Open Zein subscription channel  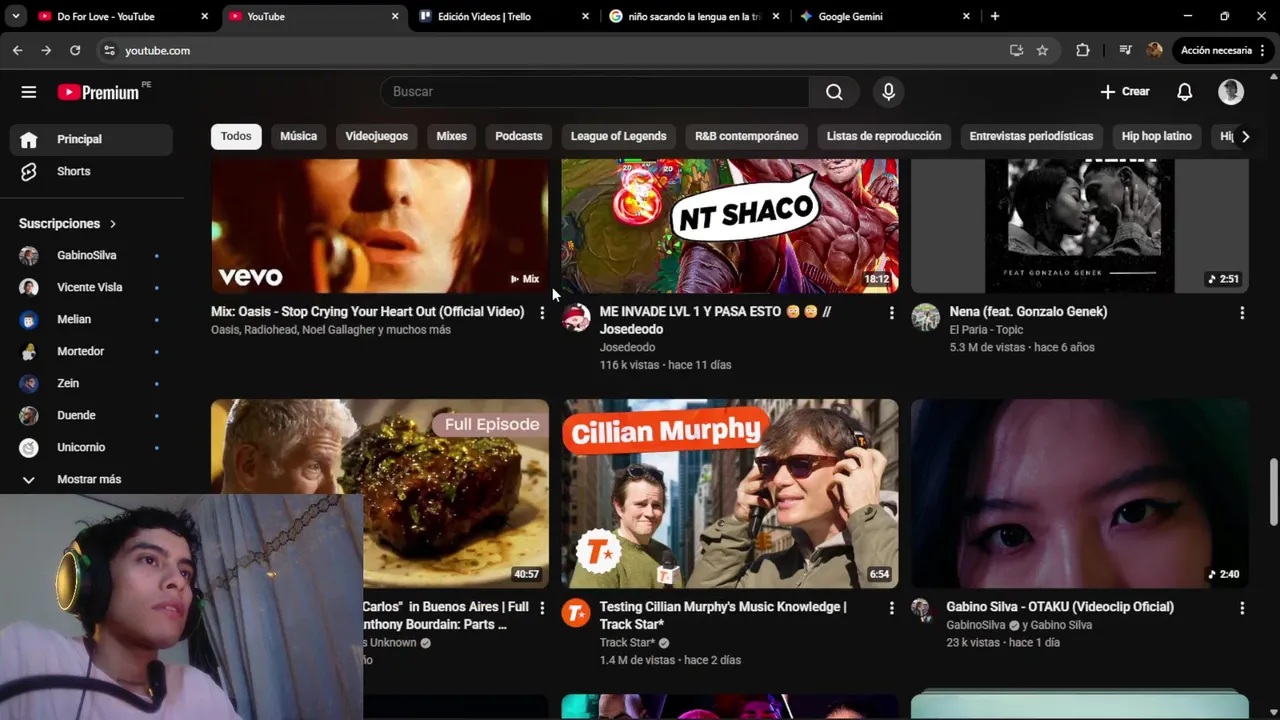point(91,383)
